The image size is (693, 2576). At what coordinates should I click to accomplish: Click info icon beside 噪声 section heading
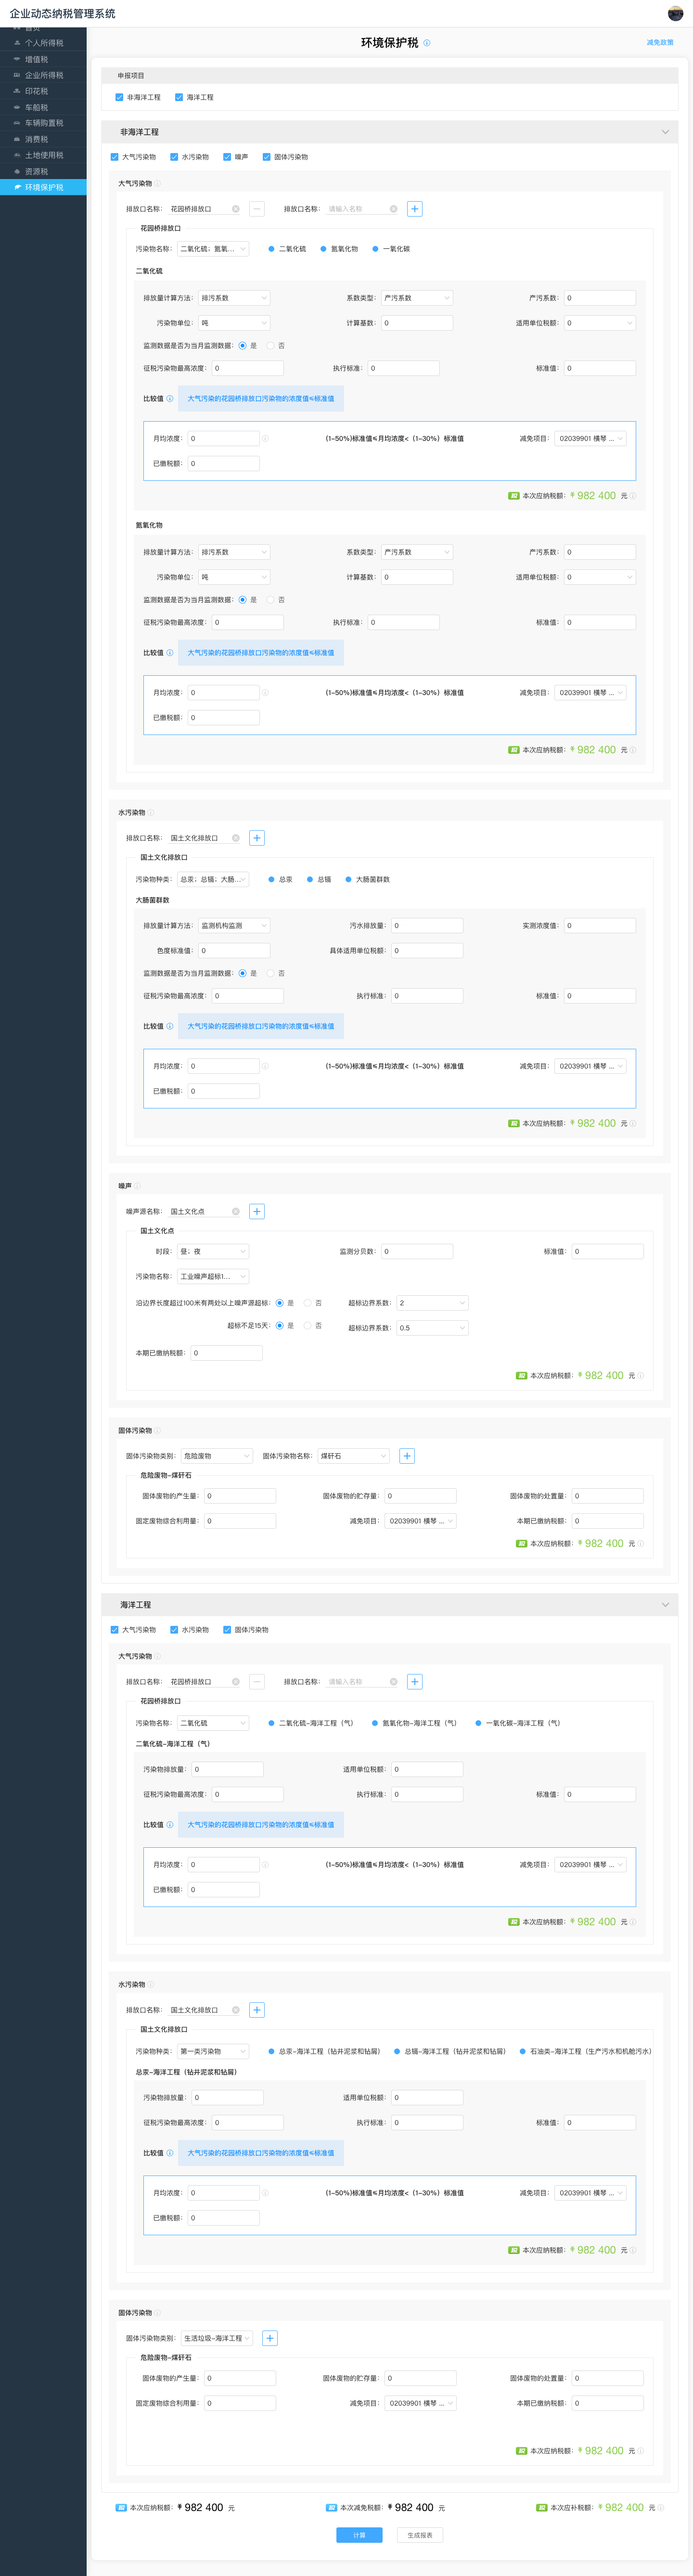pos(137,1186)
